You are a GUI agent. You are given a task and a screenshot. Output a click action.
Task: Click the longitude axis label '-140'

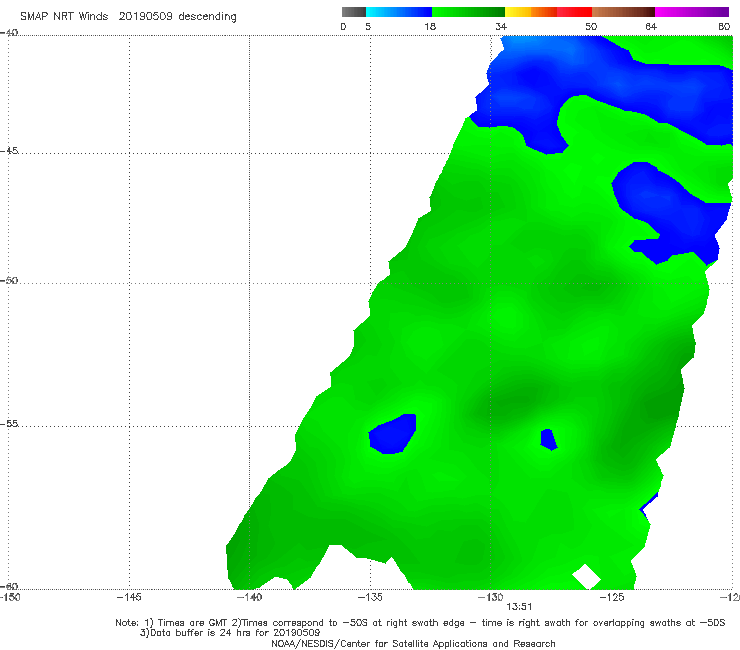tap(249, 597)
